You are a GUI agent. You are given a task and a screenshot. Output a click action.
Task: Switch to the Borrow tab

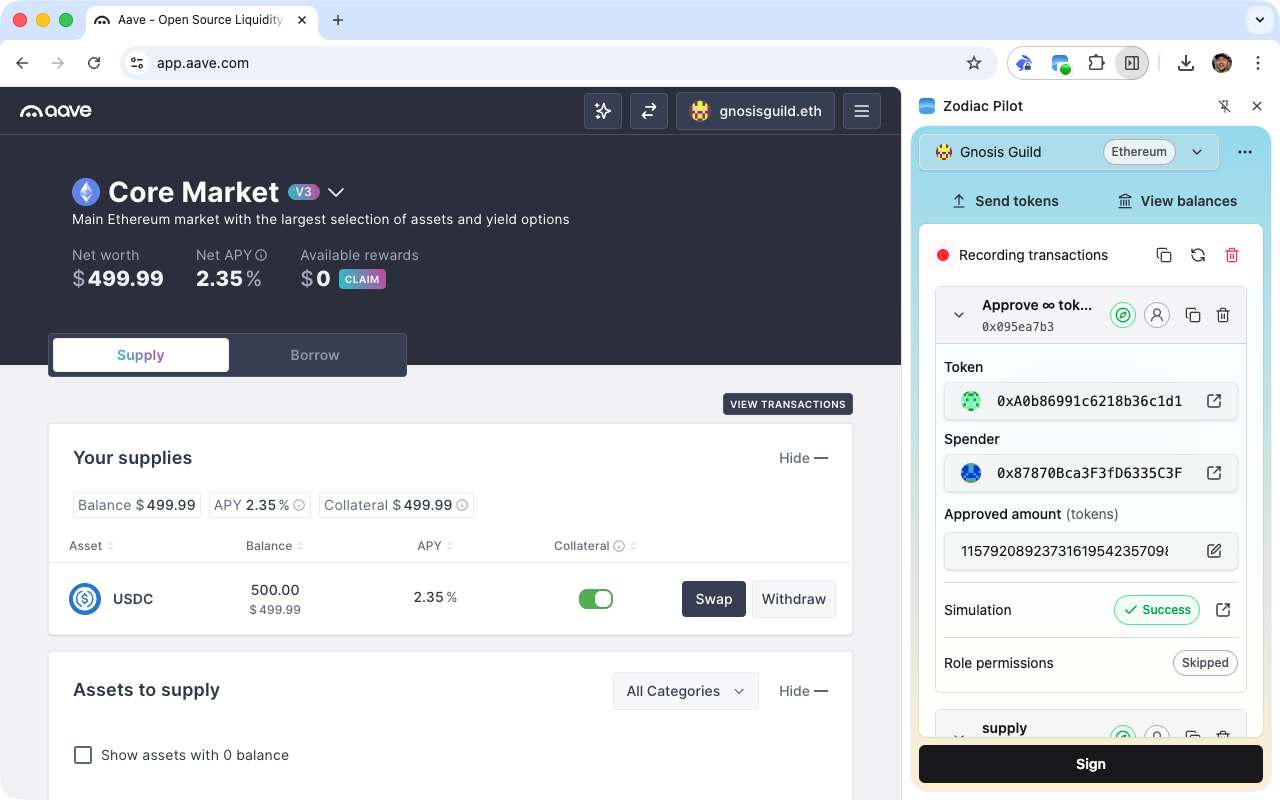[x=315, y=355]
